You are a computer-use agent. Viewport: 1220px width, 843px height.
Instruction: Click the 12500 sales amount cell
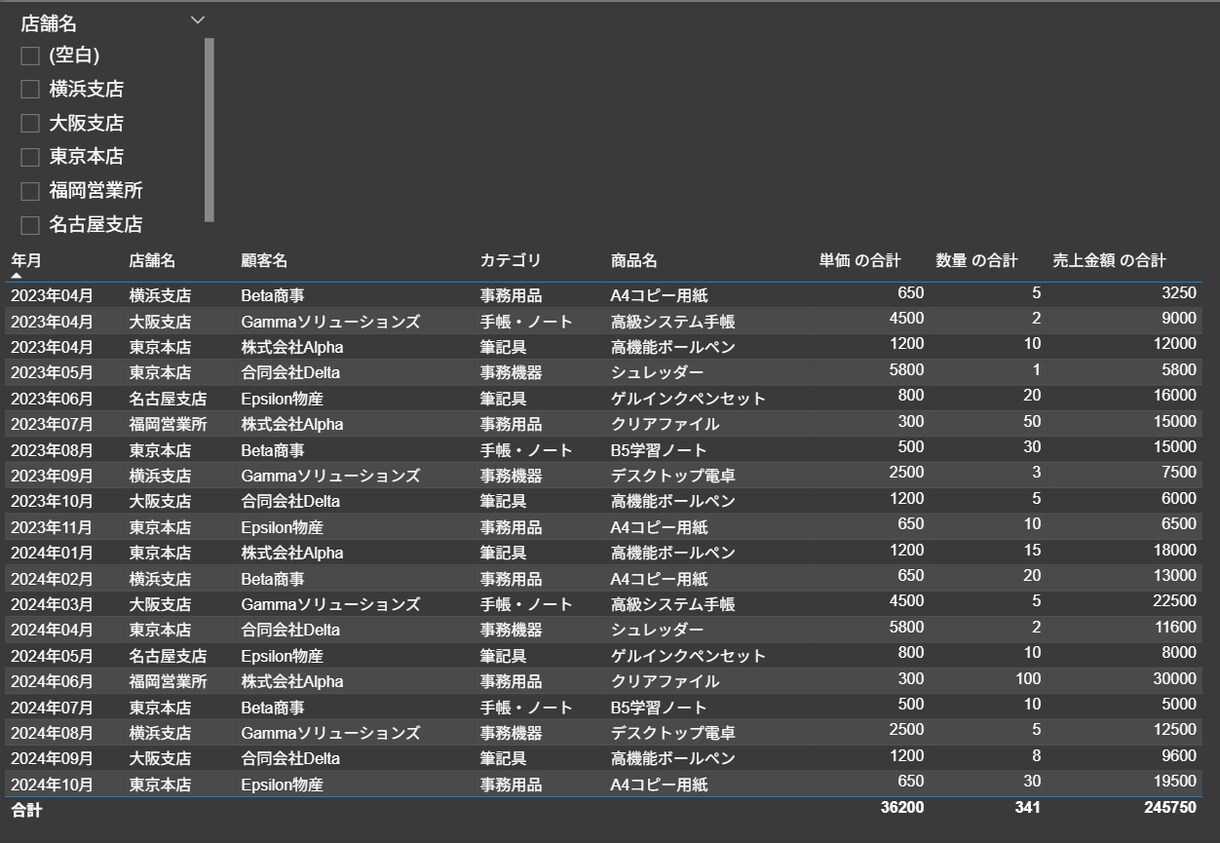tap(1175, 731)
